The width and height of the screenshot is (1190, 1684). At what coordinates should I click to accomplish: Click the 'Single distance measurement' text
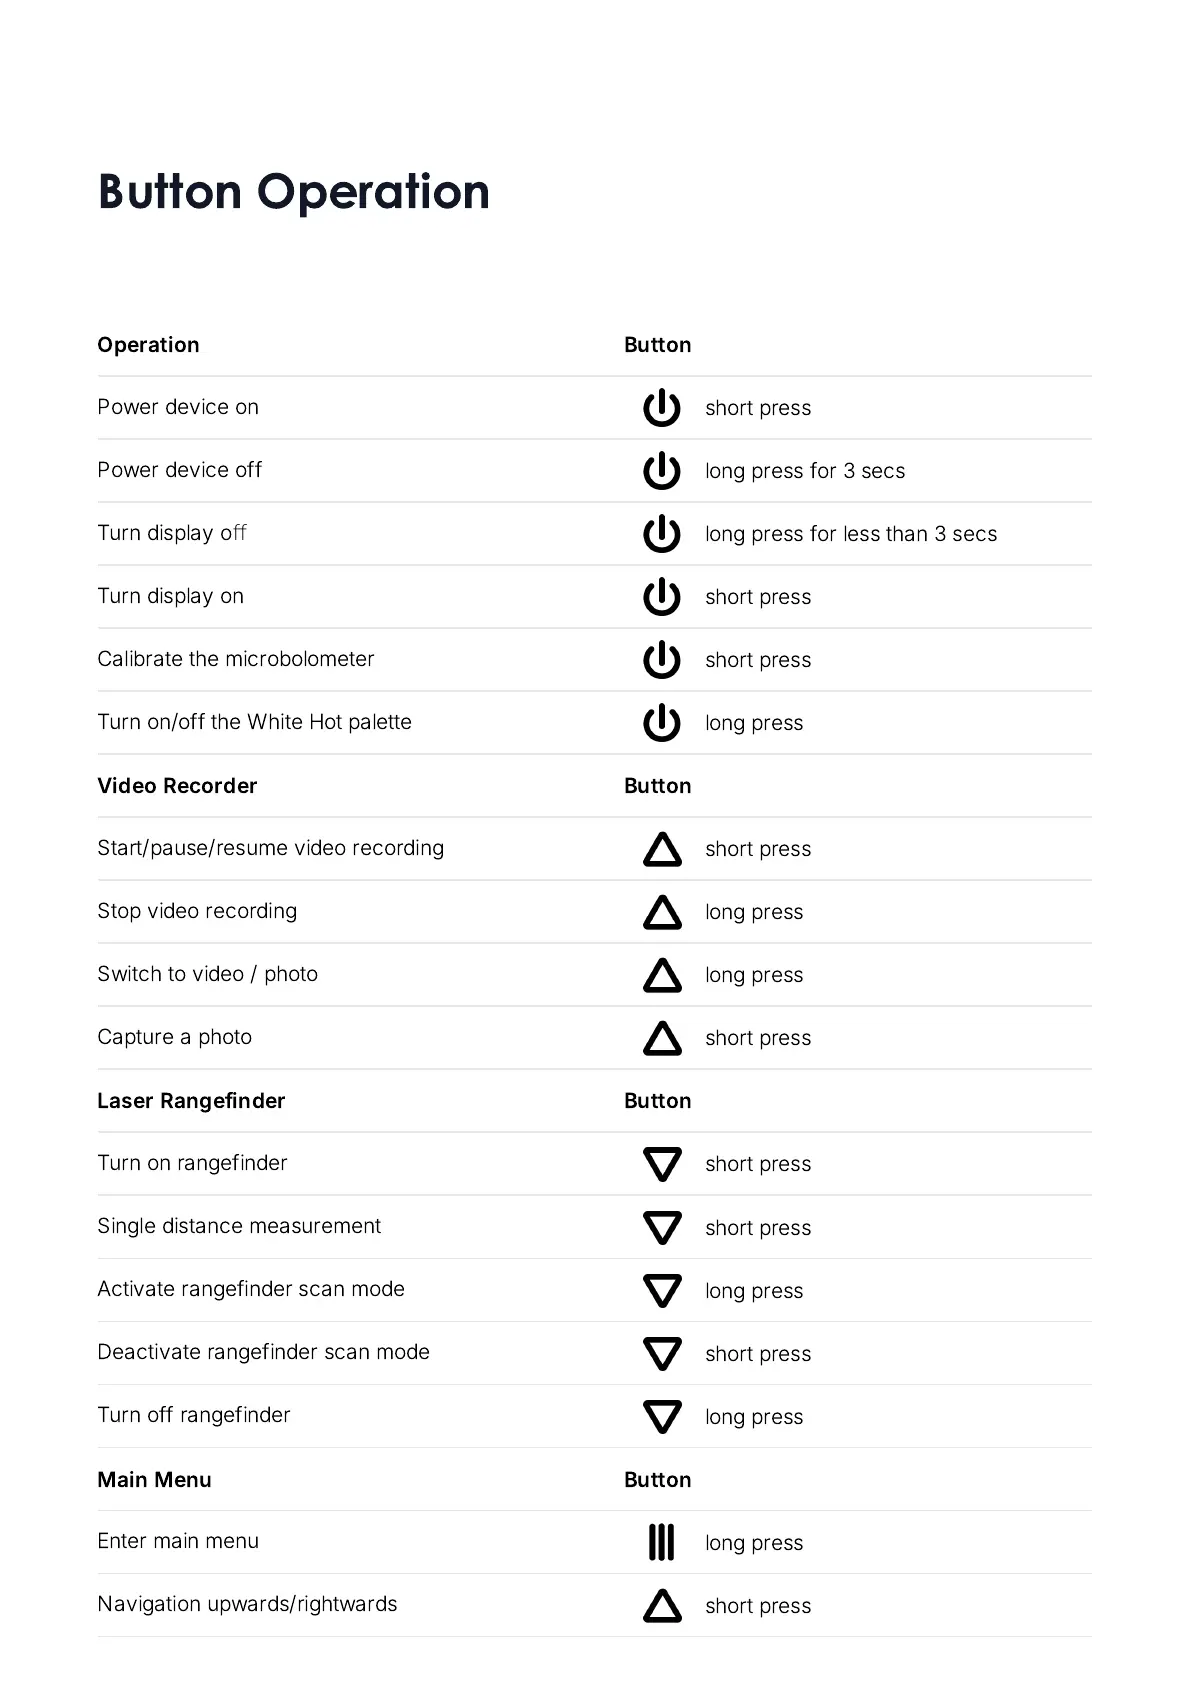pyautogui.click(x=239, y=1226)
